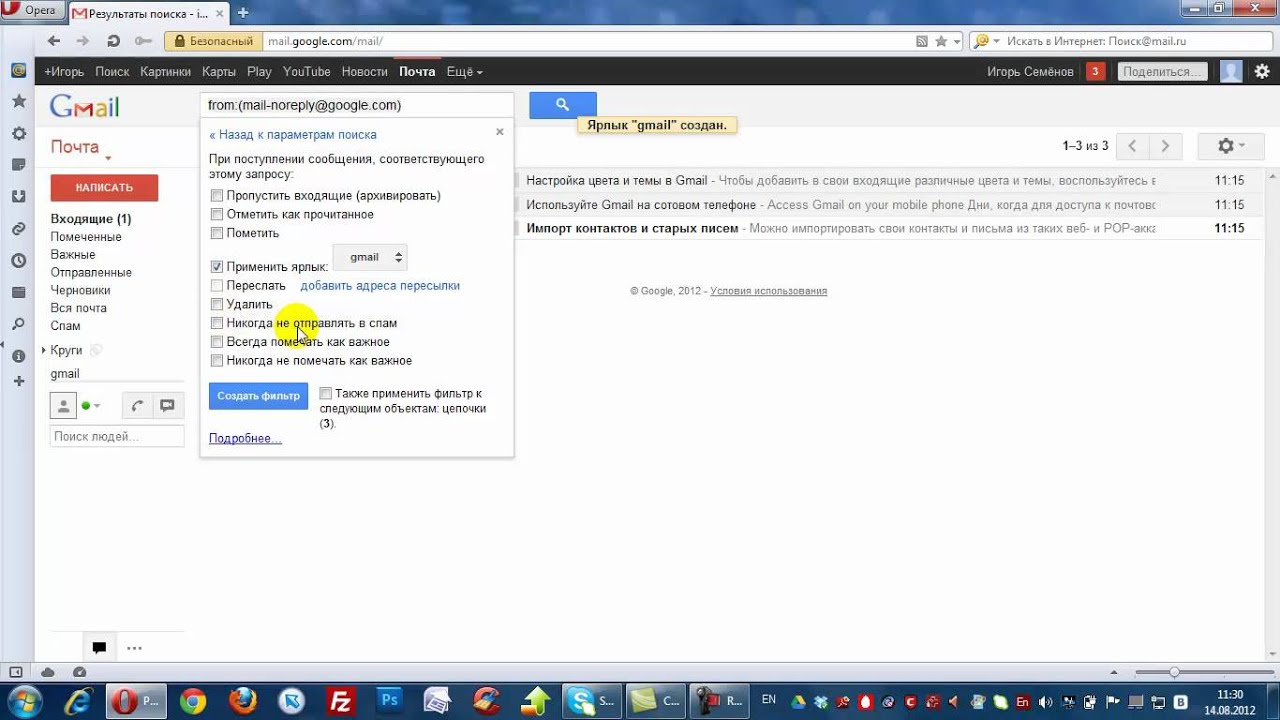
Task: Uncheck the 'Применить ярлык' checkbox
Action: pos(217,267)
